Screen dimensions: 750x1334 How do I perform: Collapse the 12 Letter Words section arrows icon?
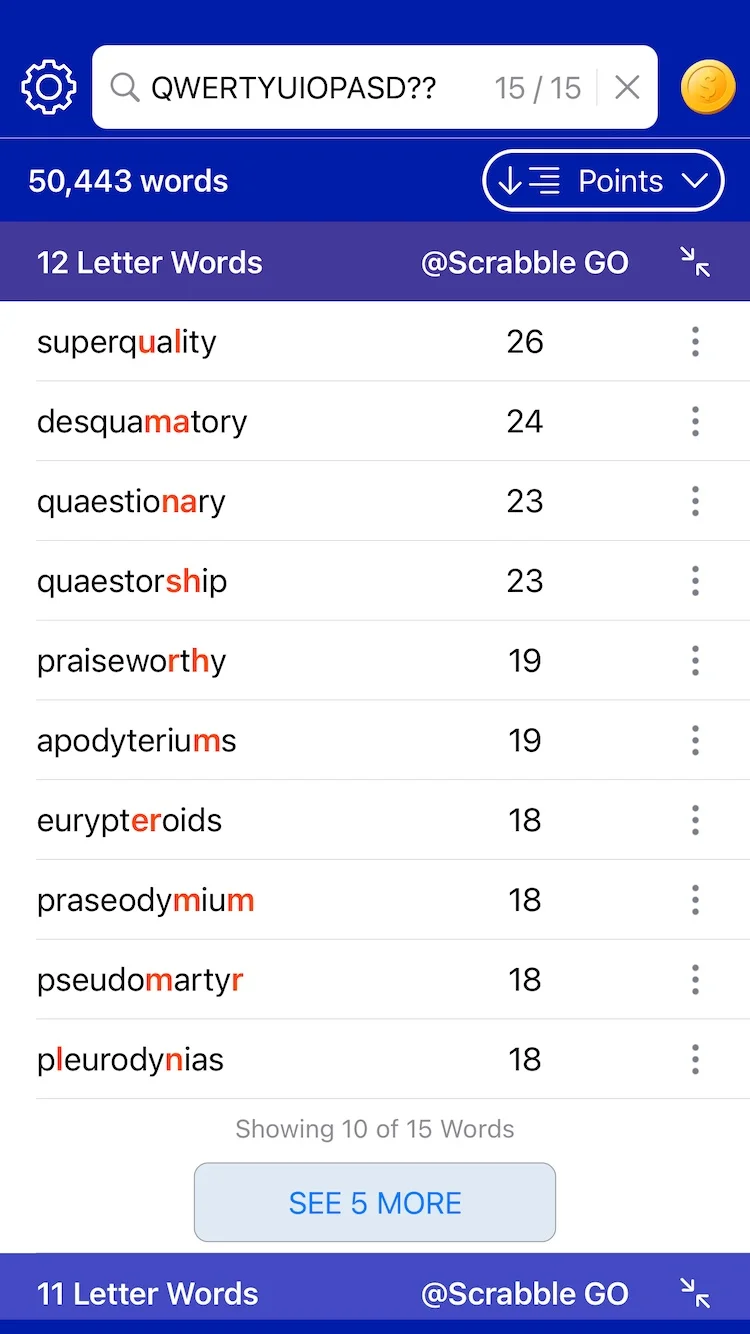click(x=695, y=261)
